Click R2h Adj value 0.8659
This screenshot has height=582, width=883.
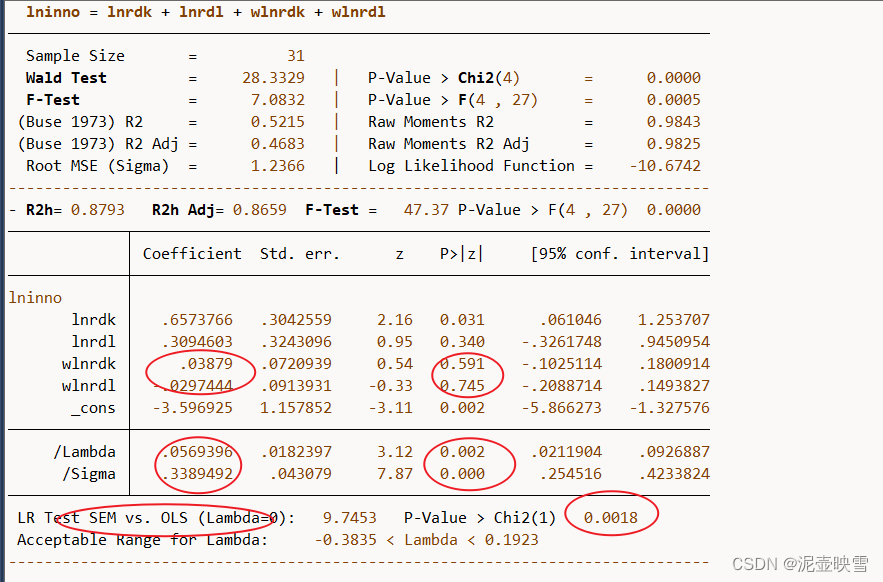point(260,210)
